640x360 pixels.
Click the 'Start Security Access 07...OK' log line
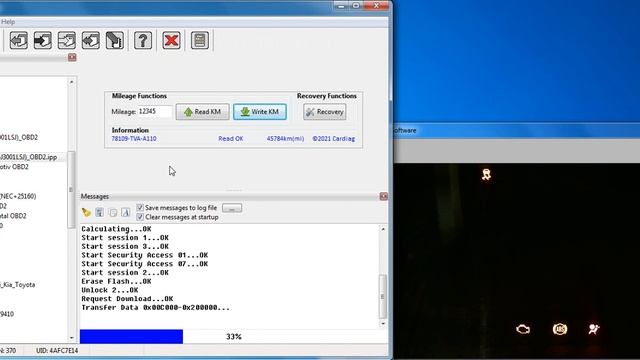click(x=144, y=264)
